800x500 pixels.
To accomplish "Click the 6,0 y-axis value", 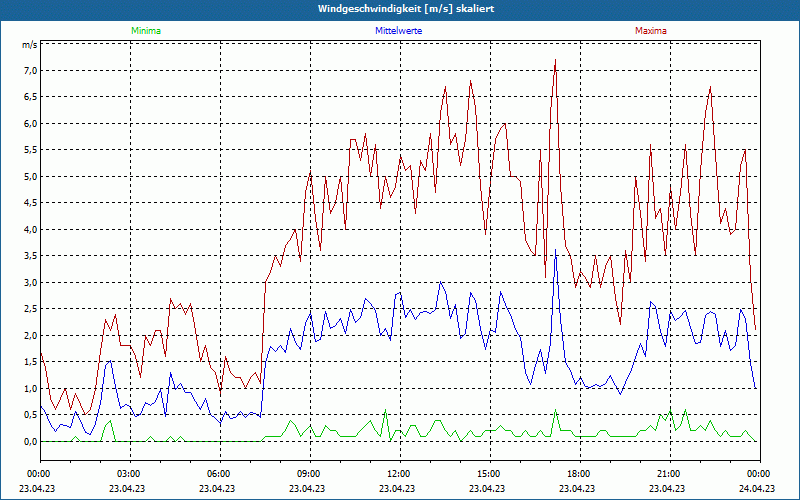I will click(30, 123).
